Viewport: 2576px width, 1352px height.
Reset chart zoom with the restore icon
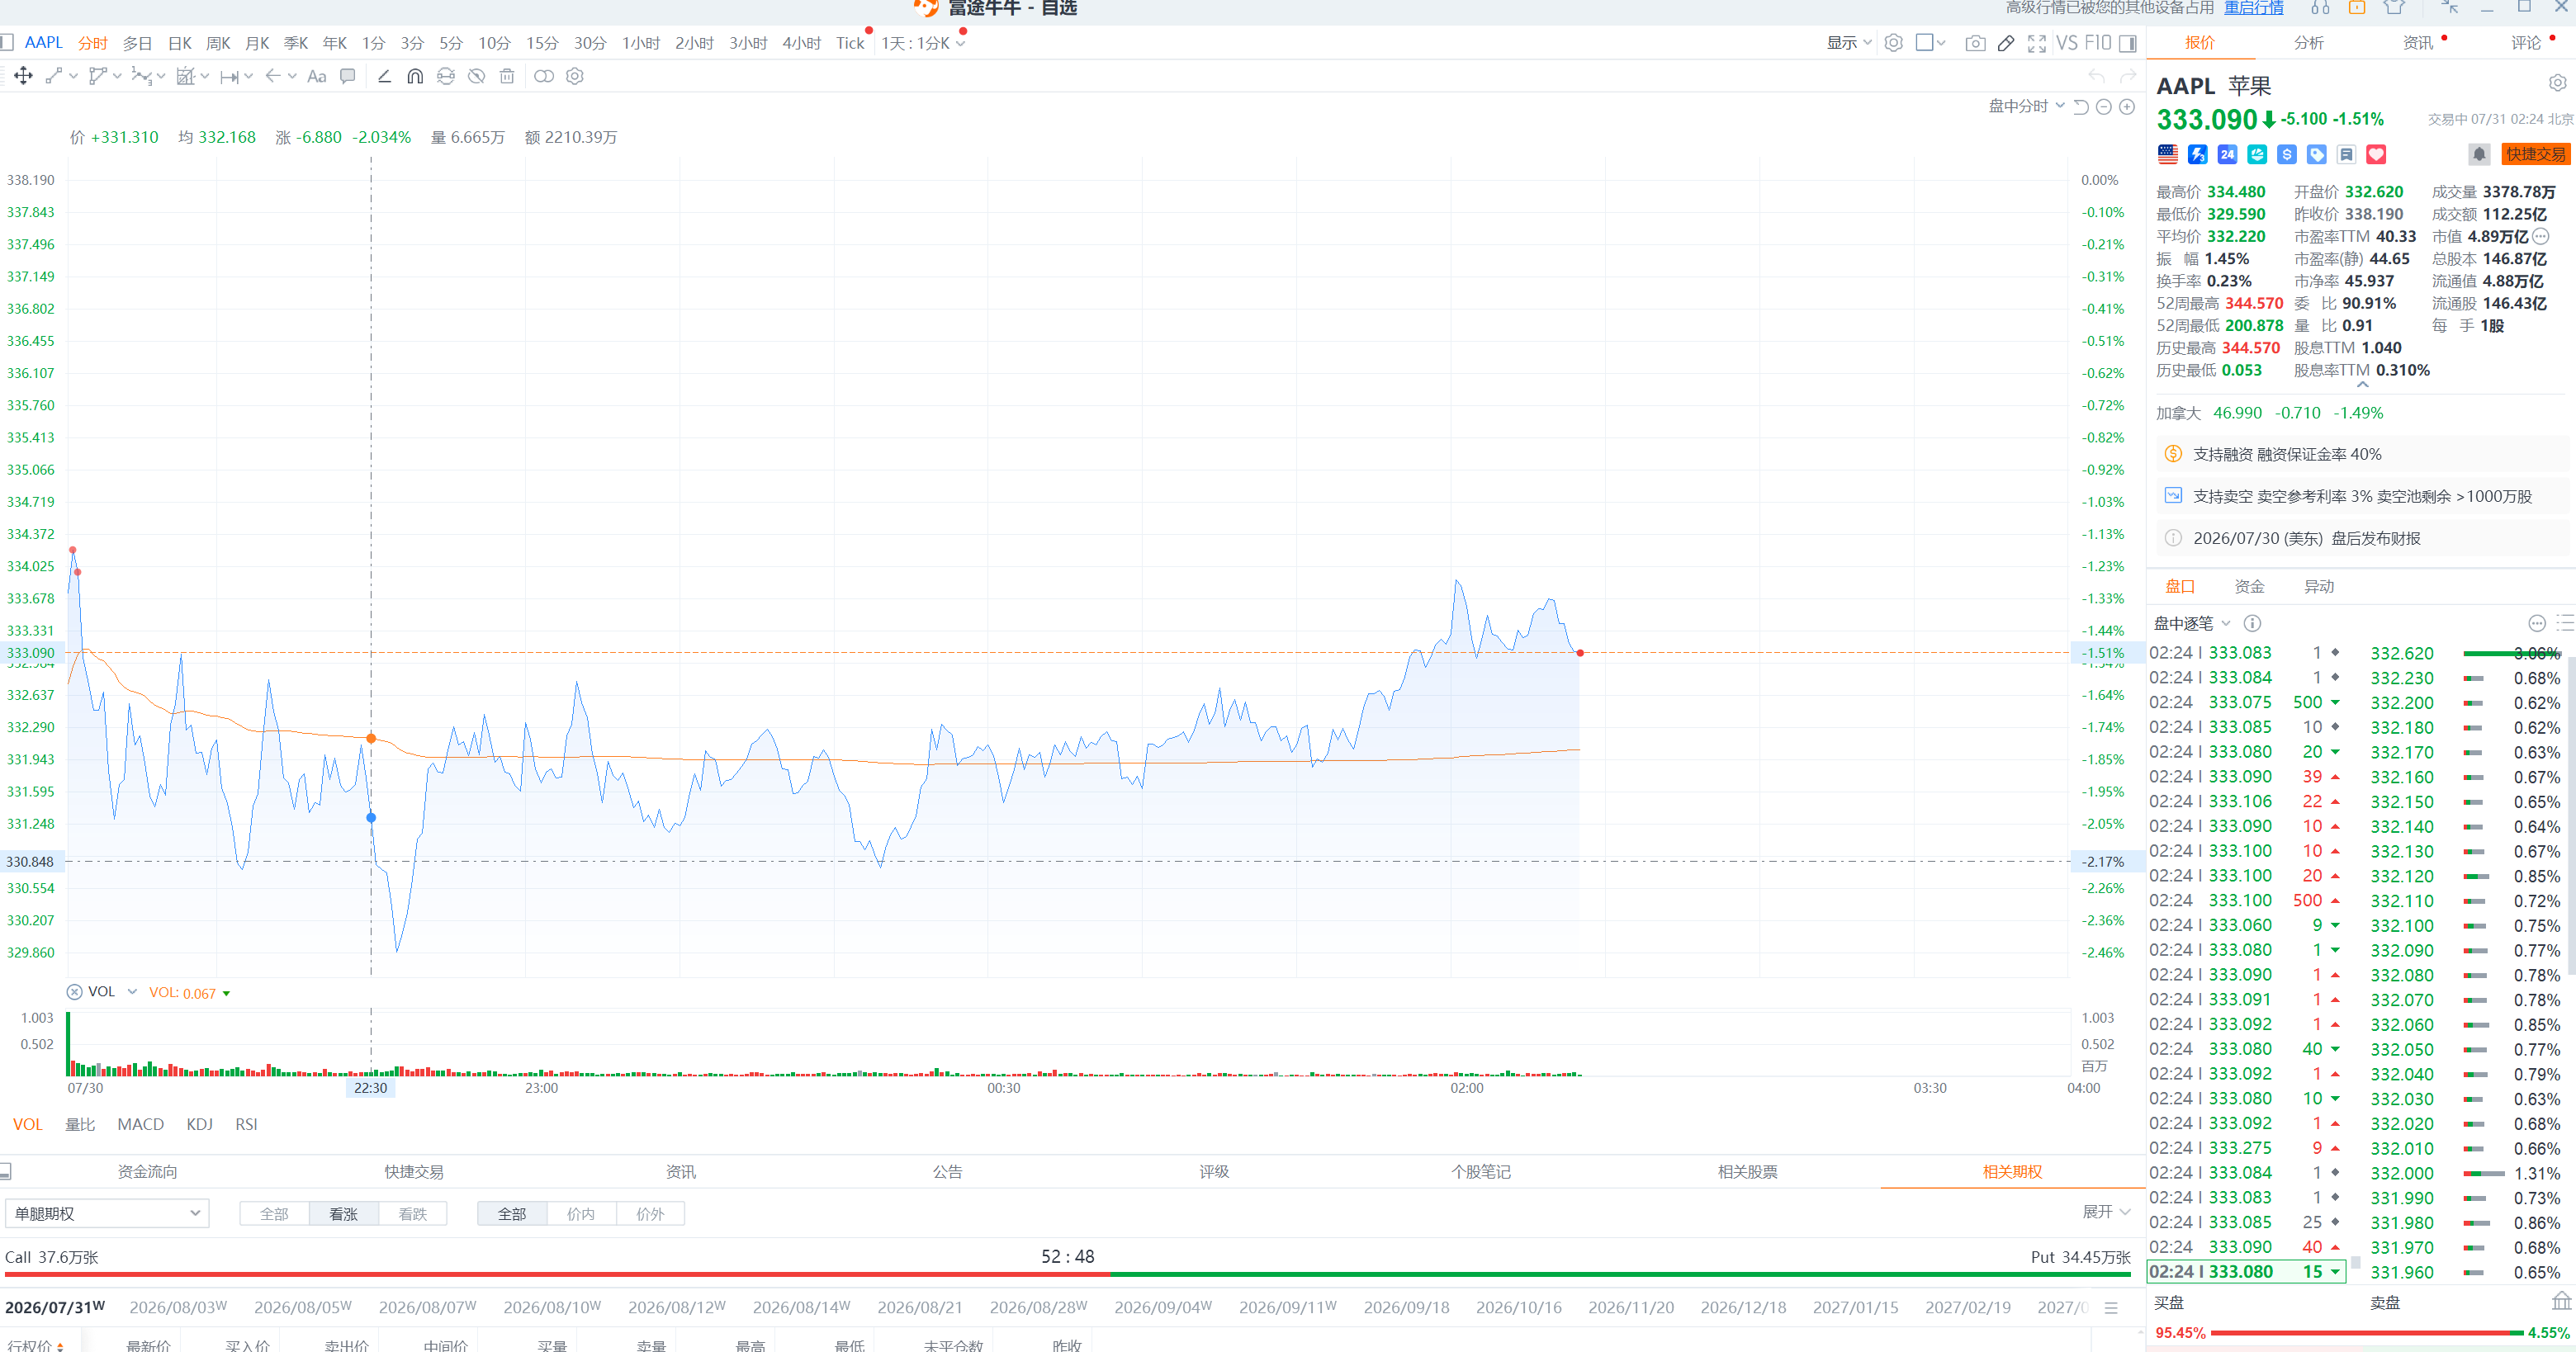[x=2081, y=107]
